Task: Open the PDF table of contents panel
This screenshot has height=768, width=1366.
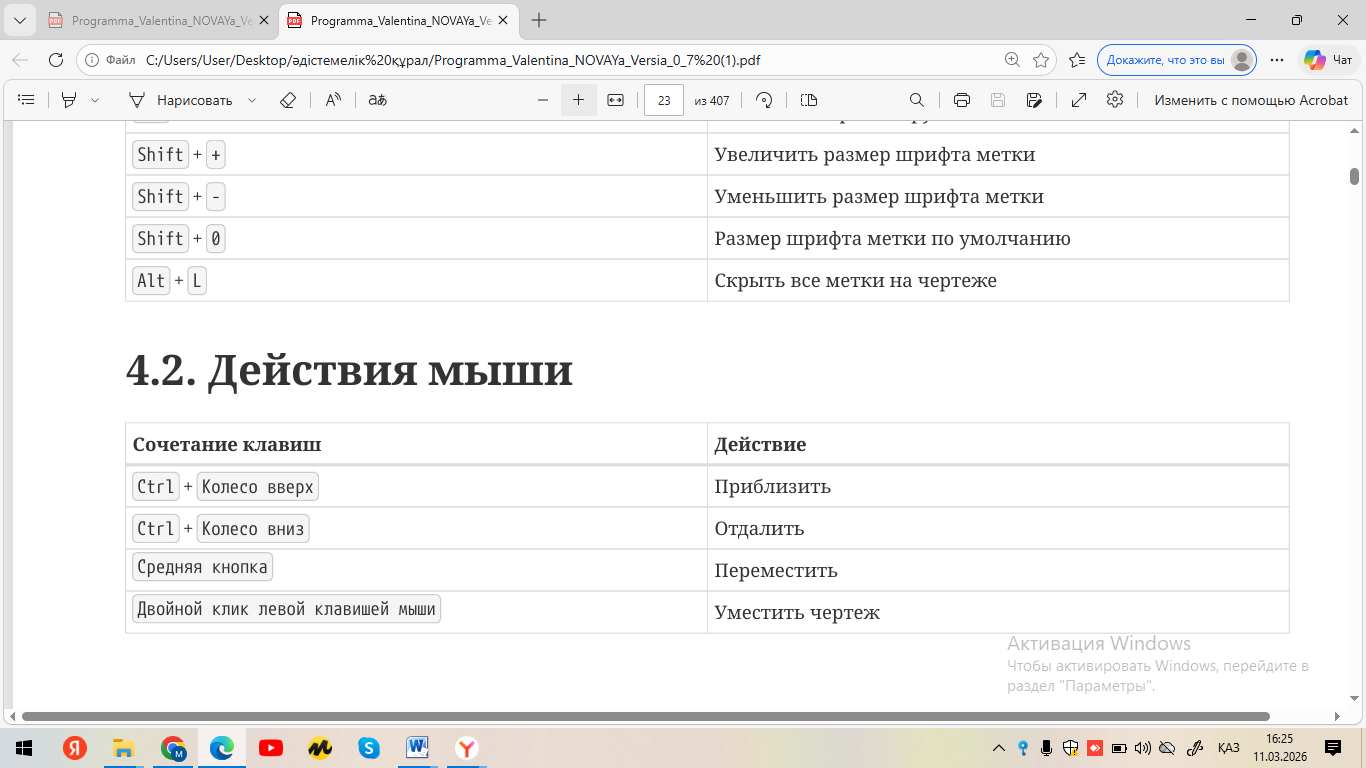Action: [x=27, y=100]
